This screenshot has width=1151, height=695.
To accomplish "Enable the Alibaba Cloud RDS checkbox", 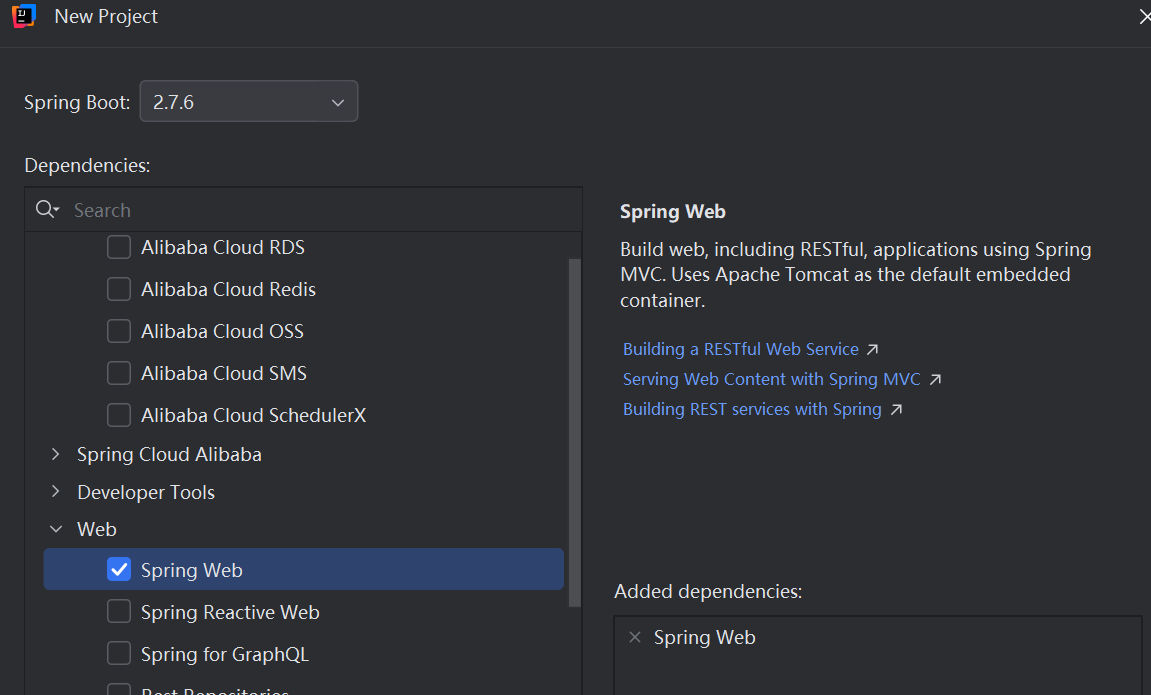I will (119, 247).
